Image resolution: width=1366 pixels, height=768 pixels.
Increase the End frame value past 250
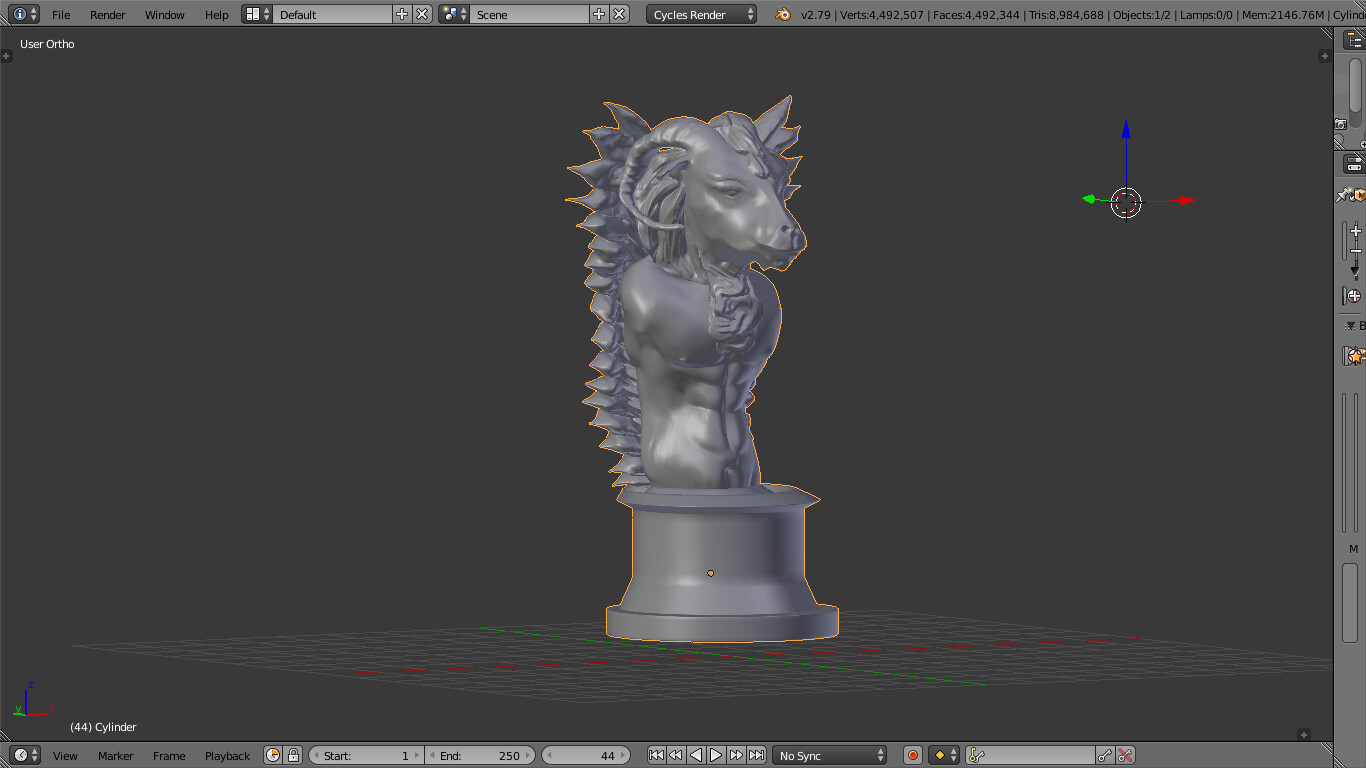pyautogui.click(x=528, y=755)
